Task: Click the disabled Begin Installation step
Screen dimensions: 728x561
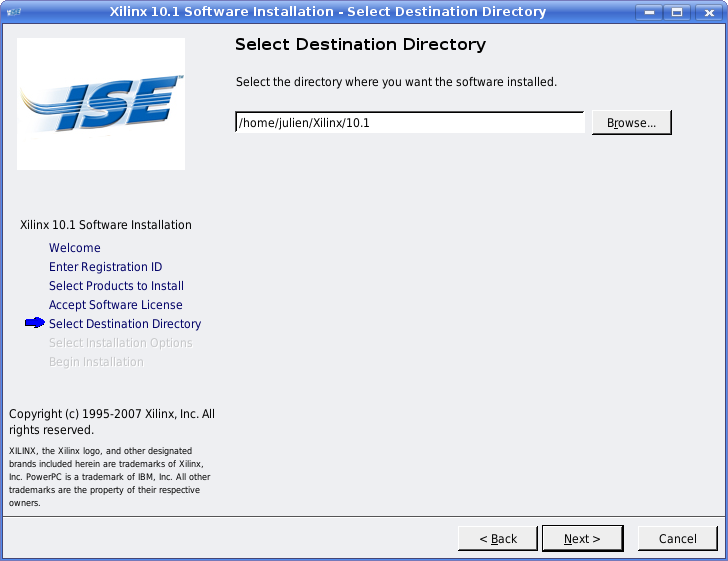Action: pos(96,362)
